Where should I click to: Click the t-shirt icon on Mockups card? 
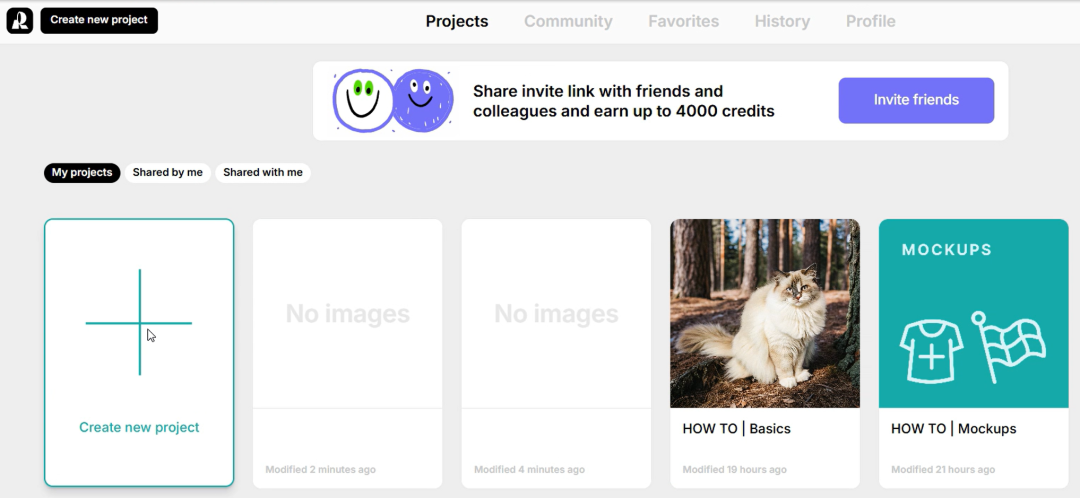point(931,351)
